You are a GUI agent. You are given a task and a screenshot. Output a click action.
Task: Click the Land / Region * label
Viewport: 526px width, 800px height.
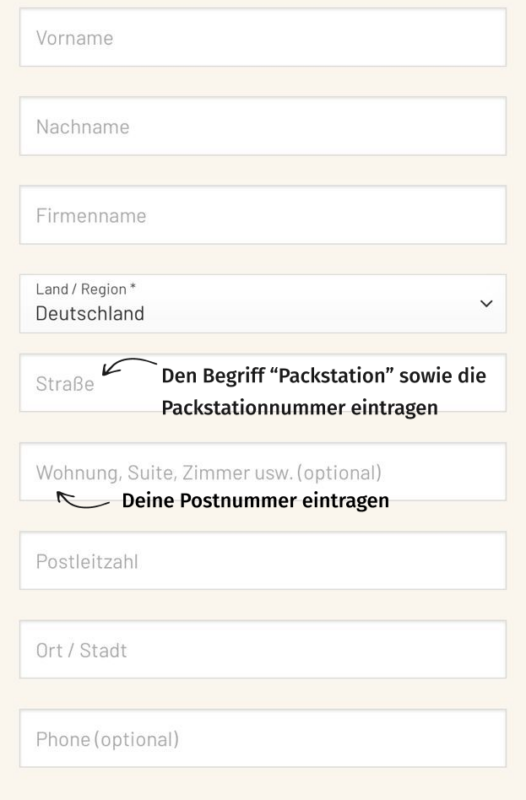click(86, 289)
